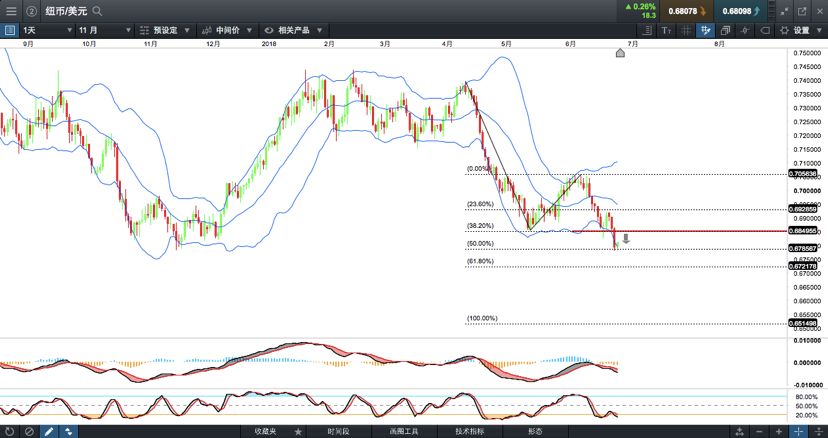828x438 pixels.
Task: Click the 0.68078 sell price button
Action: click(687, 11)
